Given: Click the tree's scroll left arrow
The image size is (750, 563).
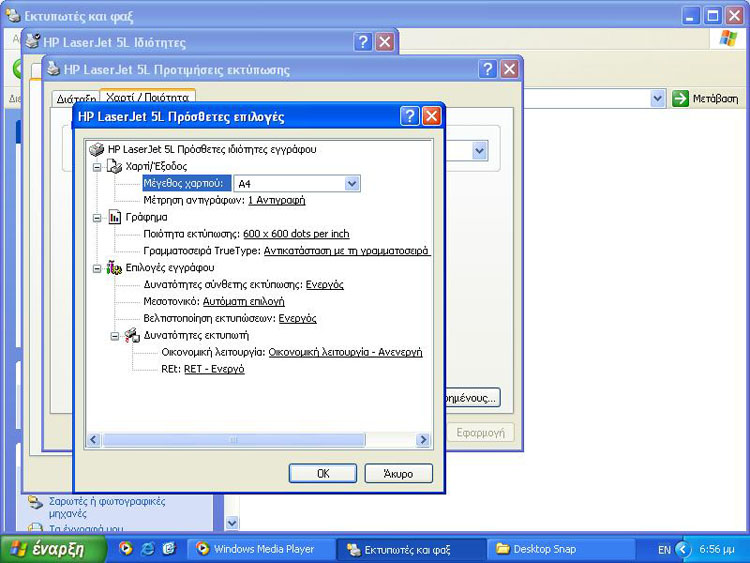Looking at the screenshot, I should click(x=94, y=440).
